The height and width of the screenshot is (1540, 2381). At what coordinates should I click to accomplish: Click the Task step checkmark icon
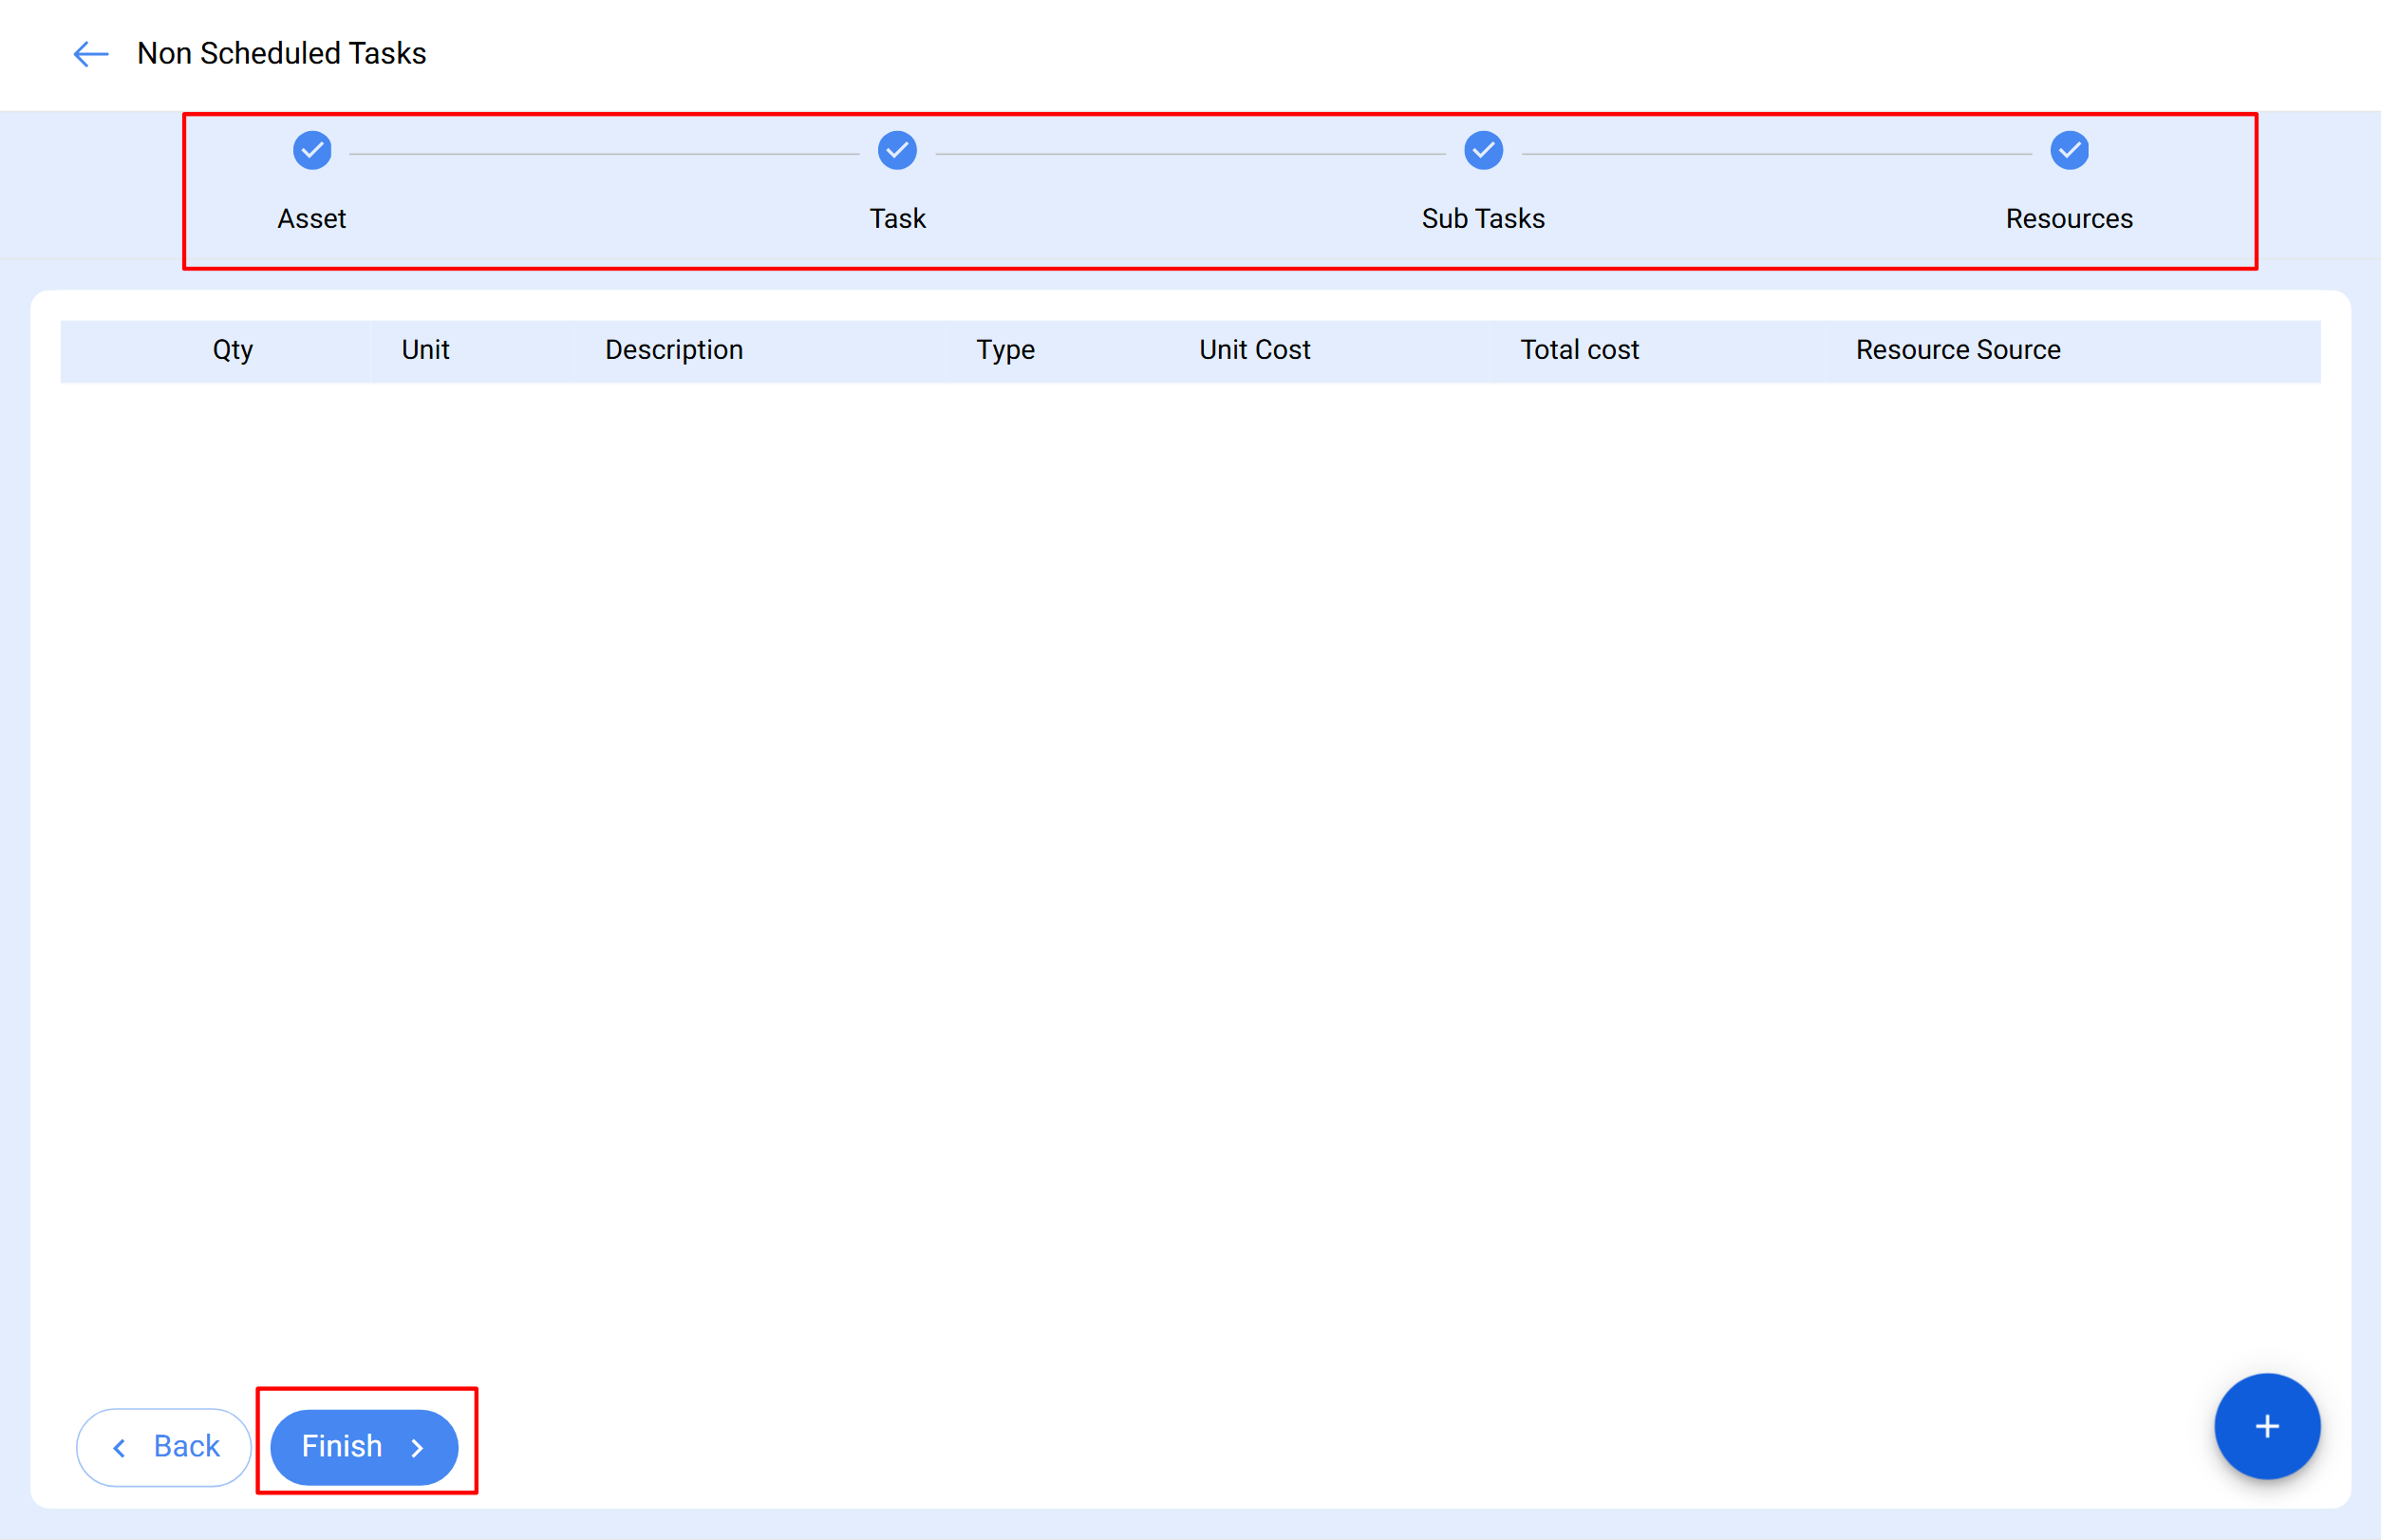[x=897, y=151]
